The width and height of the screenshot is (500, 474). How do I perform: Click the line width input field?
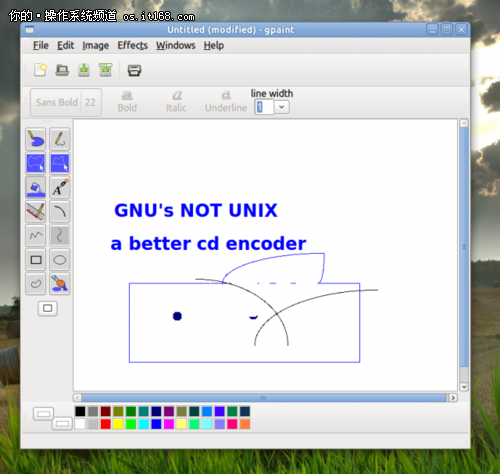(x=264, y=107)
